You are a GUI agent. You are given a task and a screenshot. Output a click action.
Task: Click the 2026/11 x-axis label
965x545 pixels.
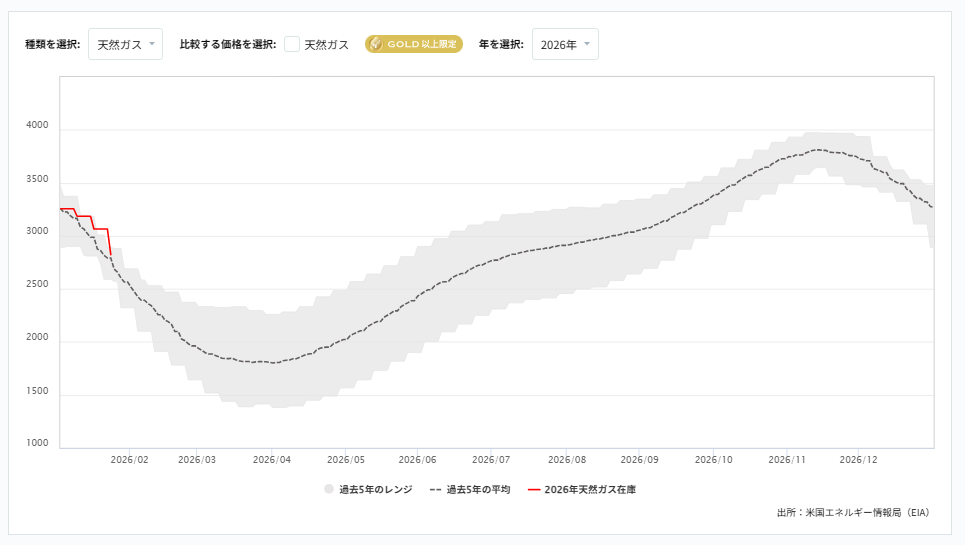pos(787,460)
